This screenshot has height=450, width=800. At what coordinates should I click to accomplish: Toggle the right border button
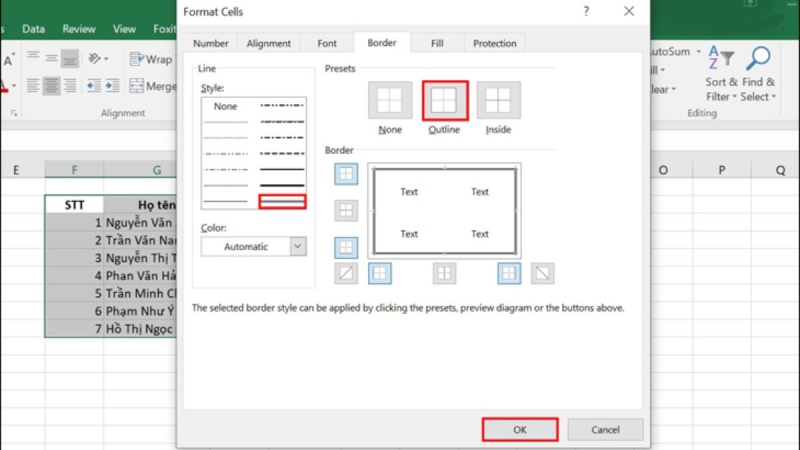[x=510, y=272]
